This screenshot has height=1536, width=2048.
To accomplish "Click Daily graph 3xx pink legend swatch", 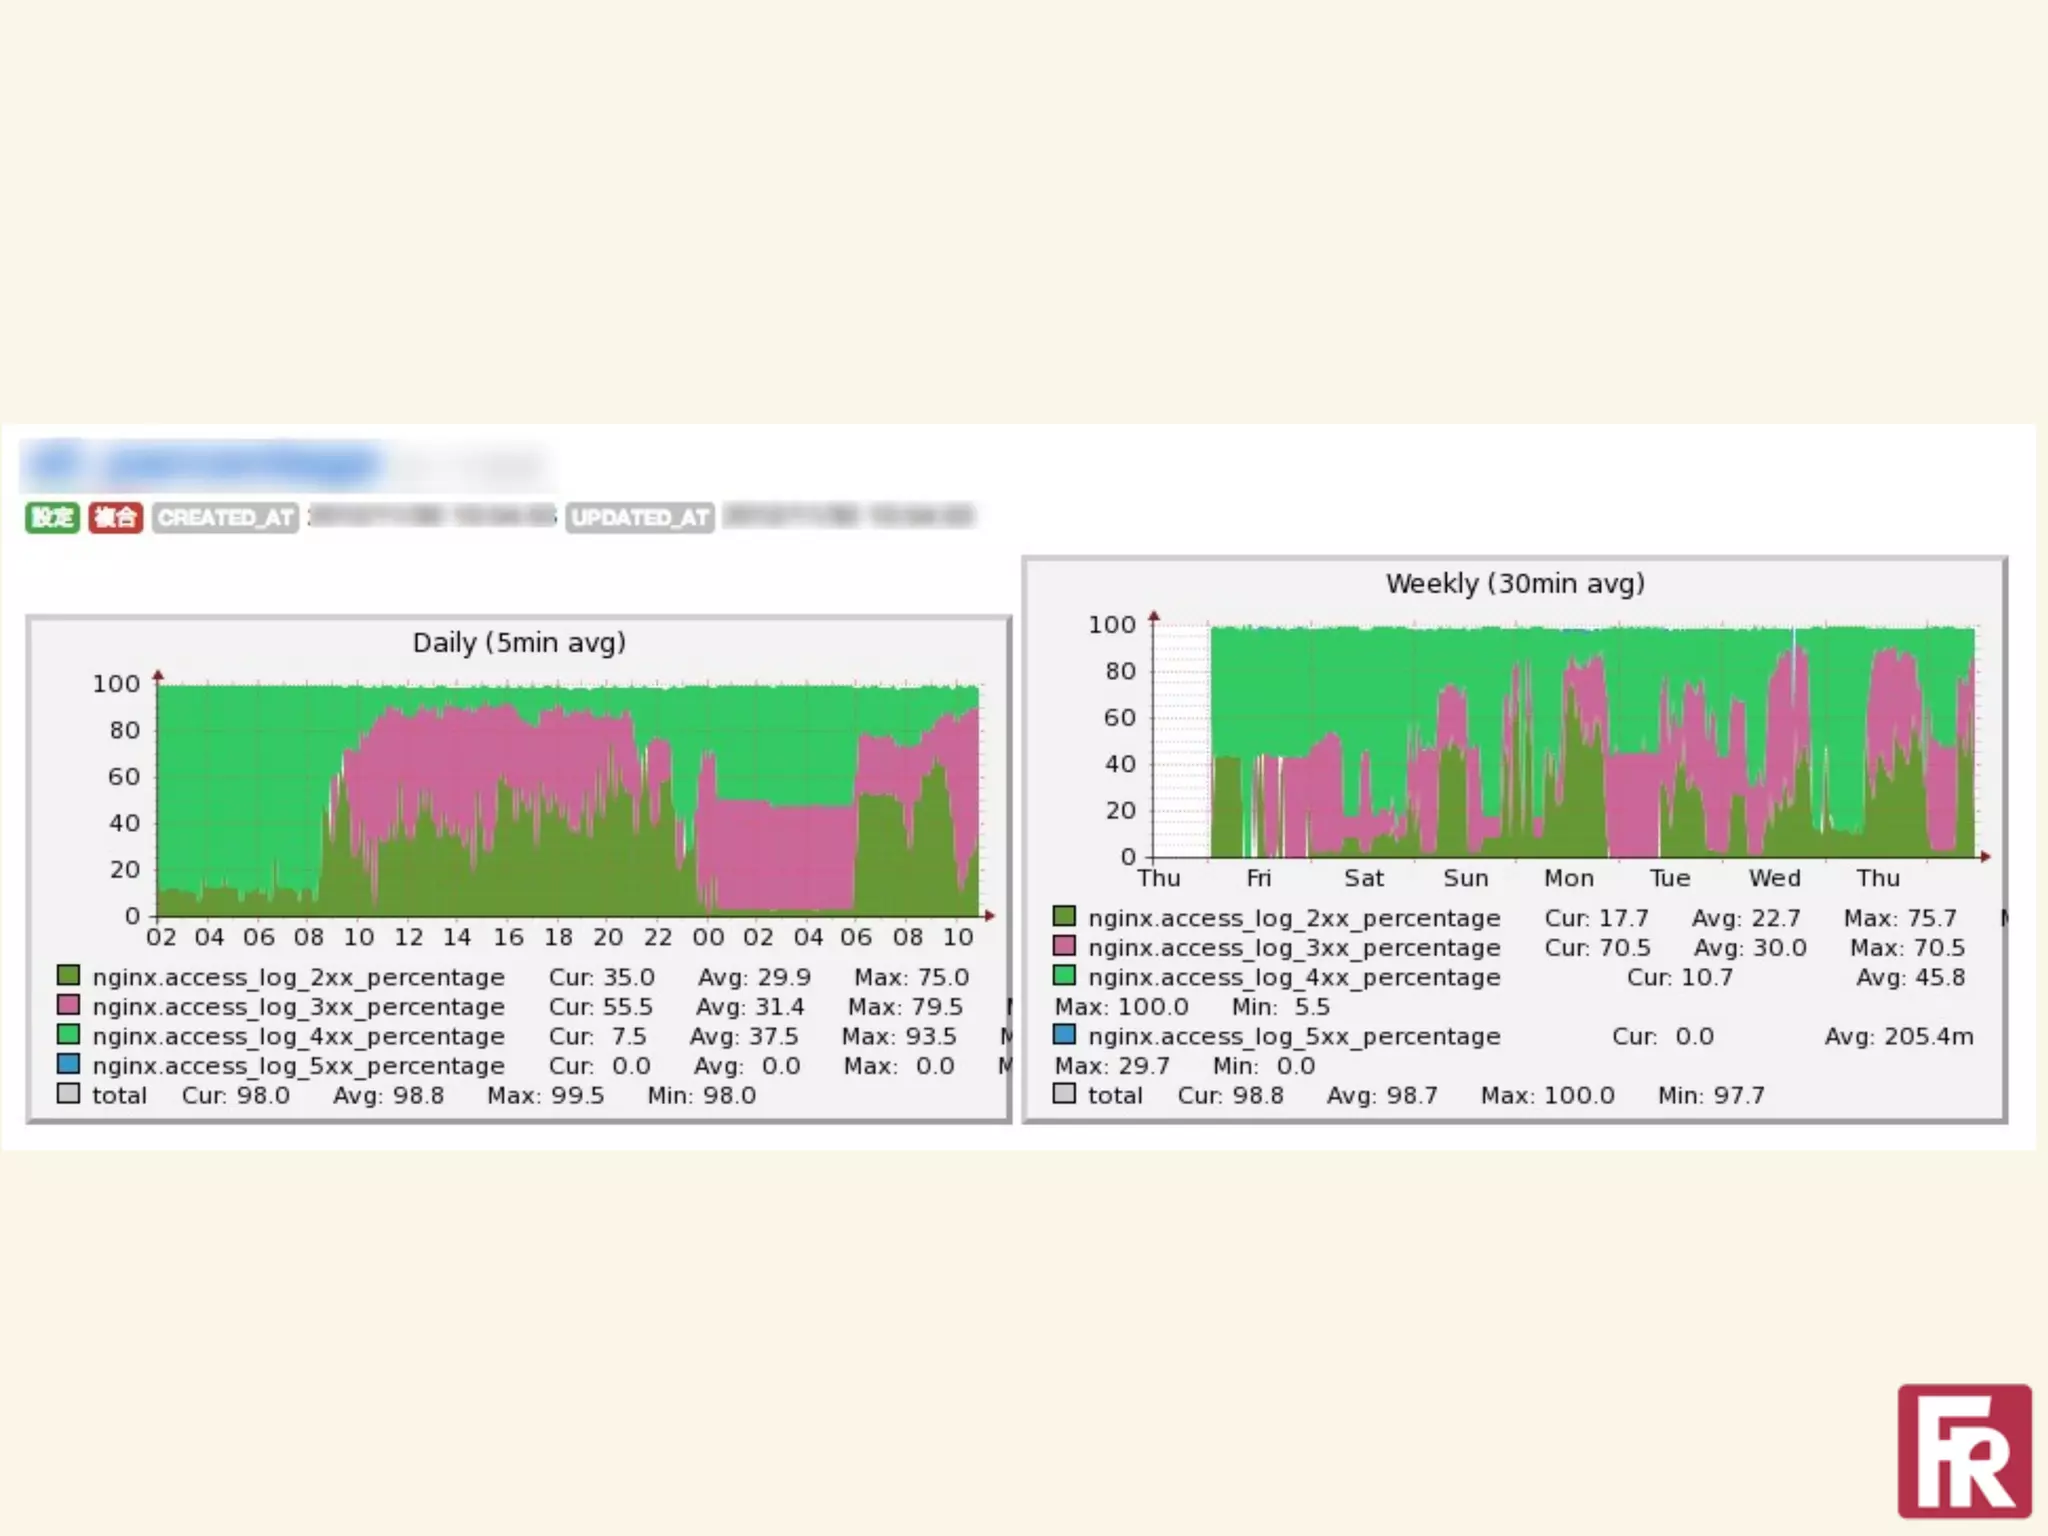I will point(68,1004).
